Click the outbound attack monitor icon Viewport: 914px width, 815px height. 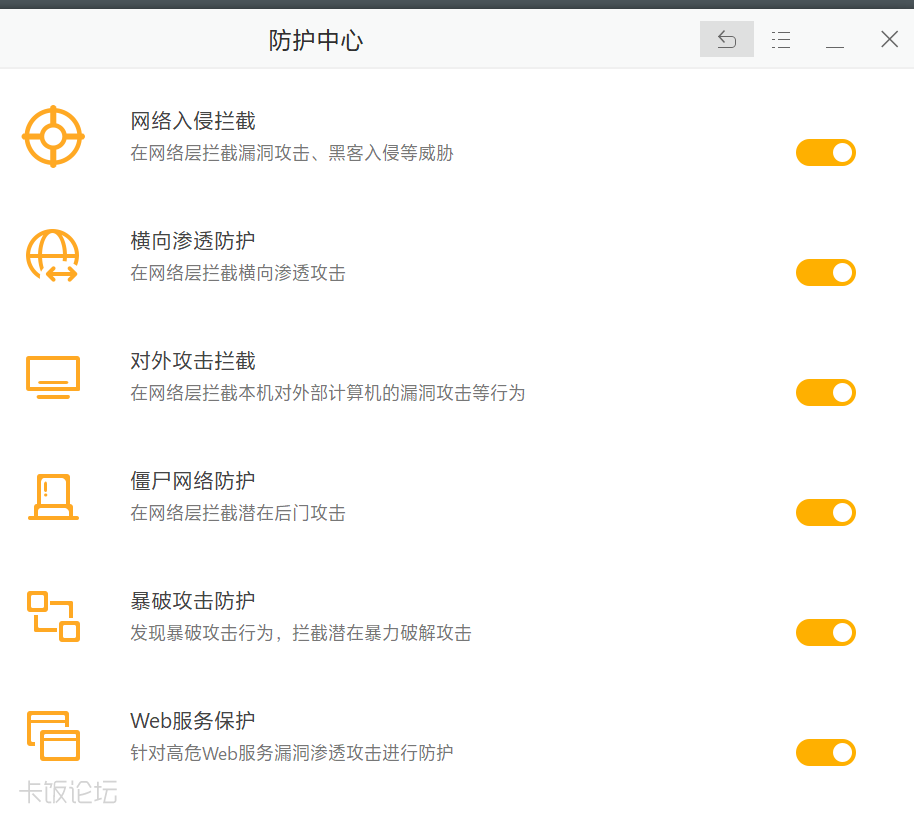[x=52, y=377]
